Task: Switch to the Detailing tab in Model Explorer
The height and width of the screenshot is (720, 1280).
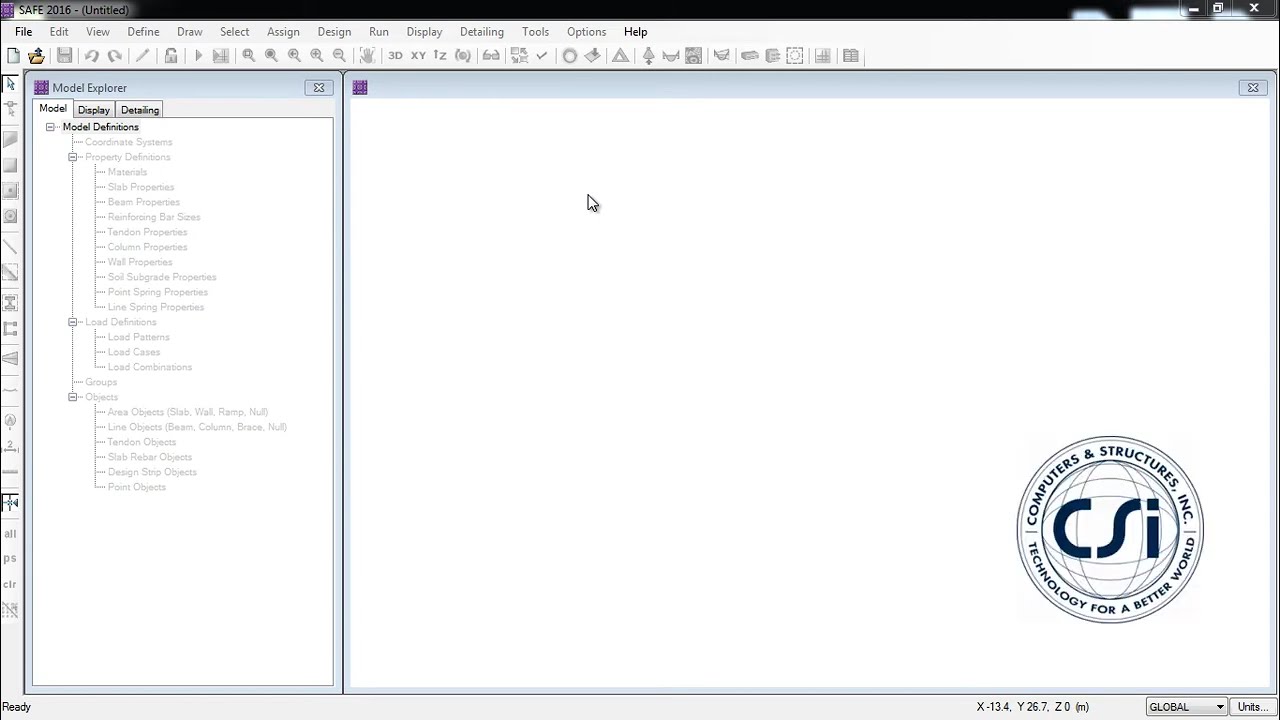Action: point(140,110)
